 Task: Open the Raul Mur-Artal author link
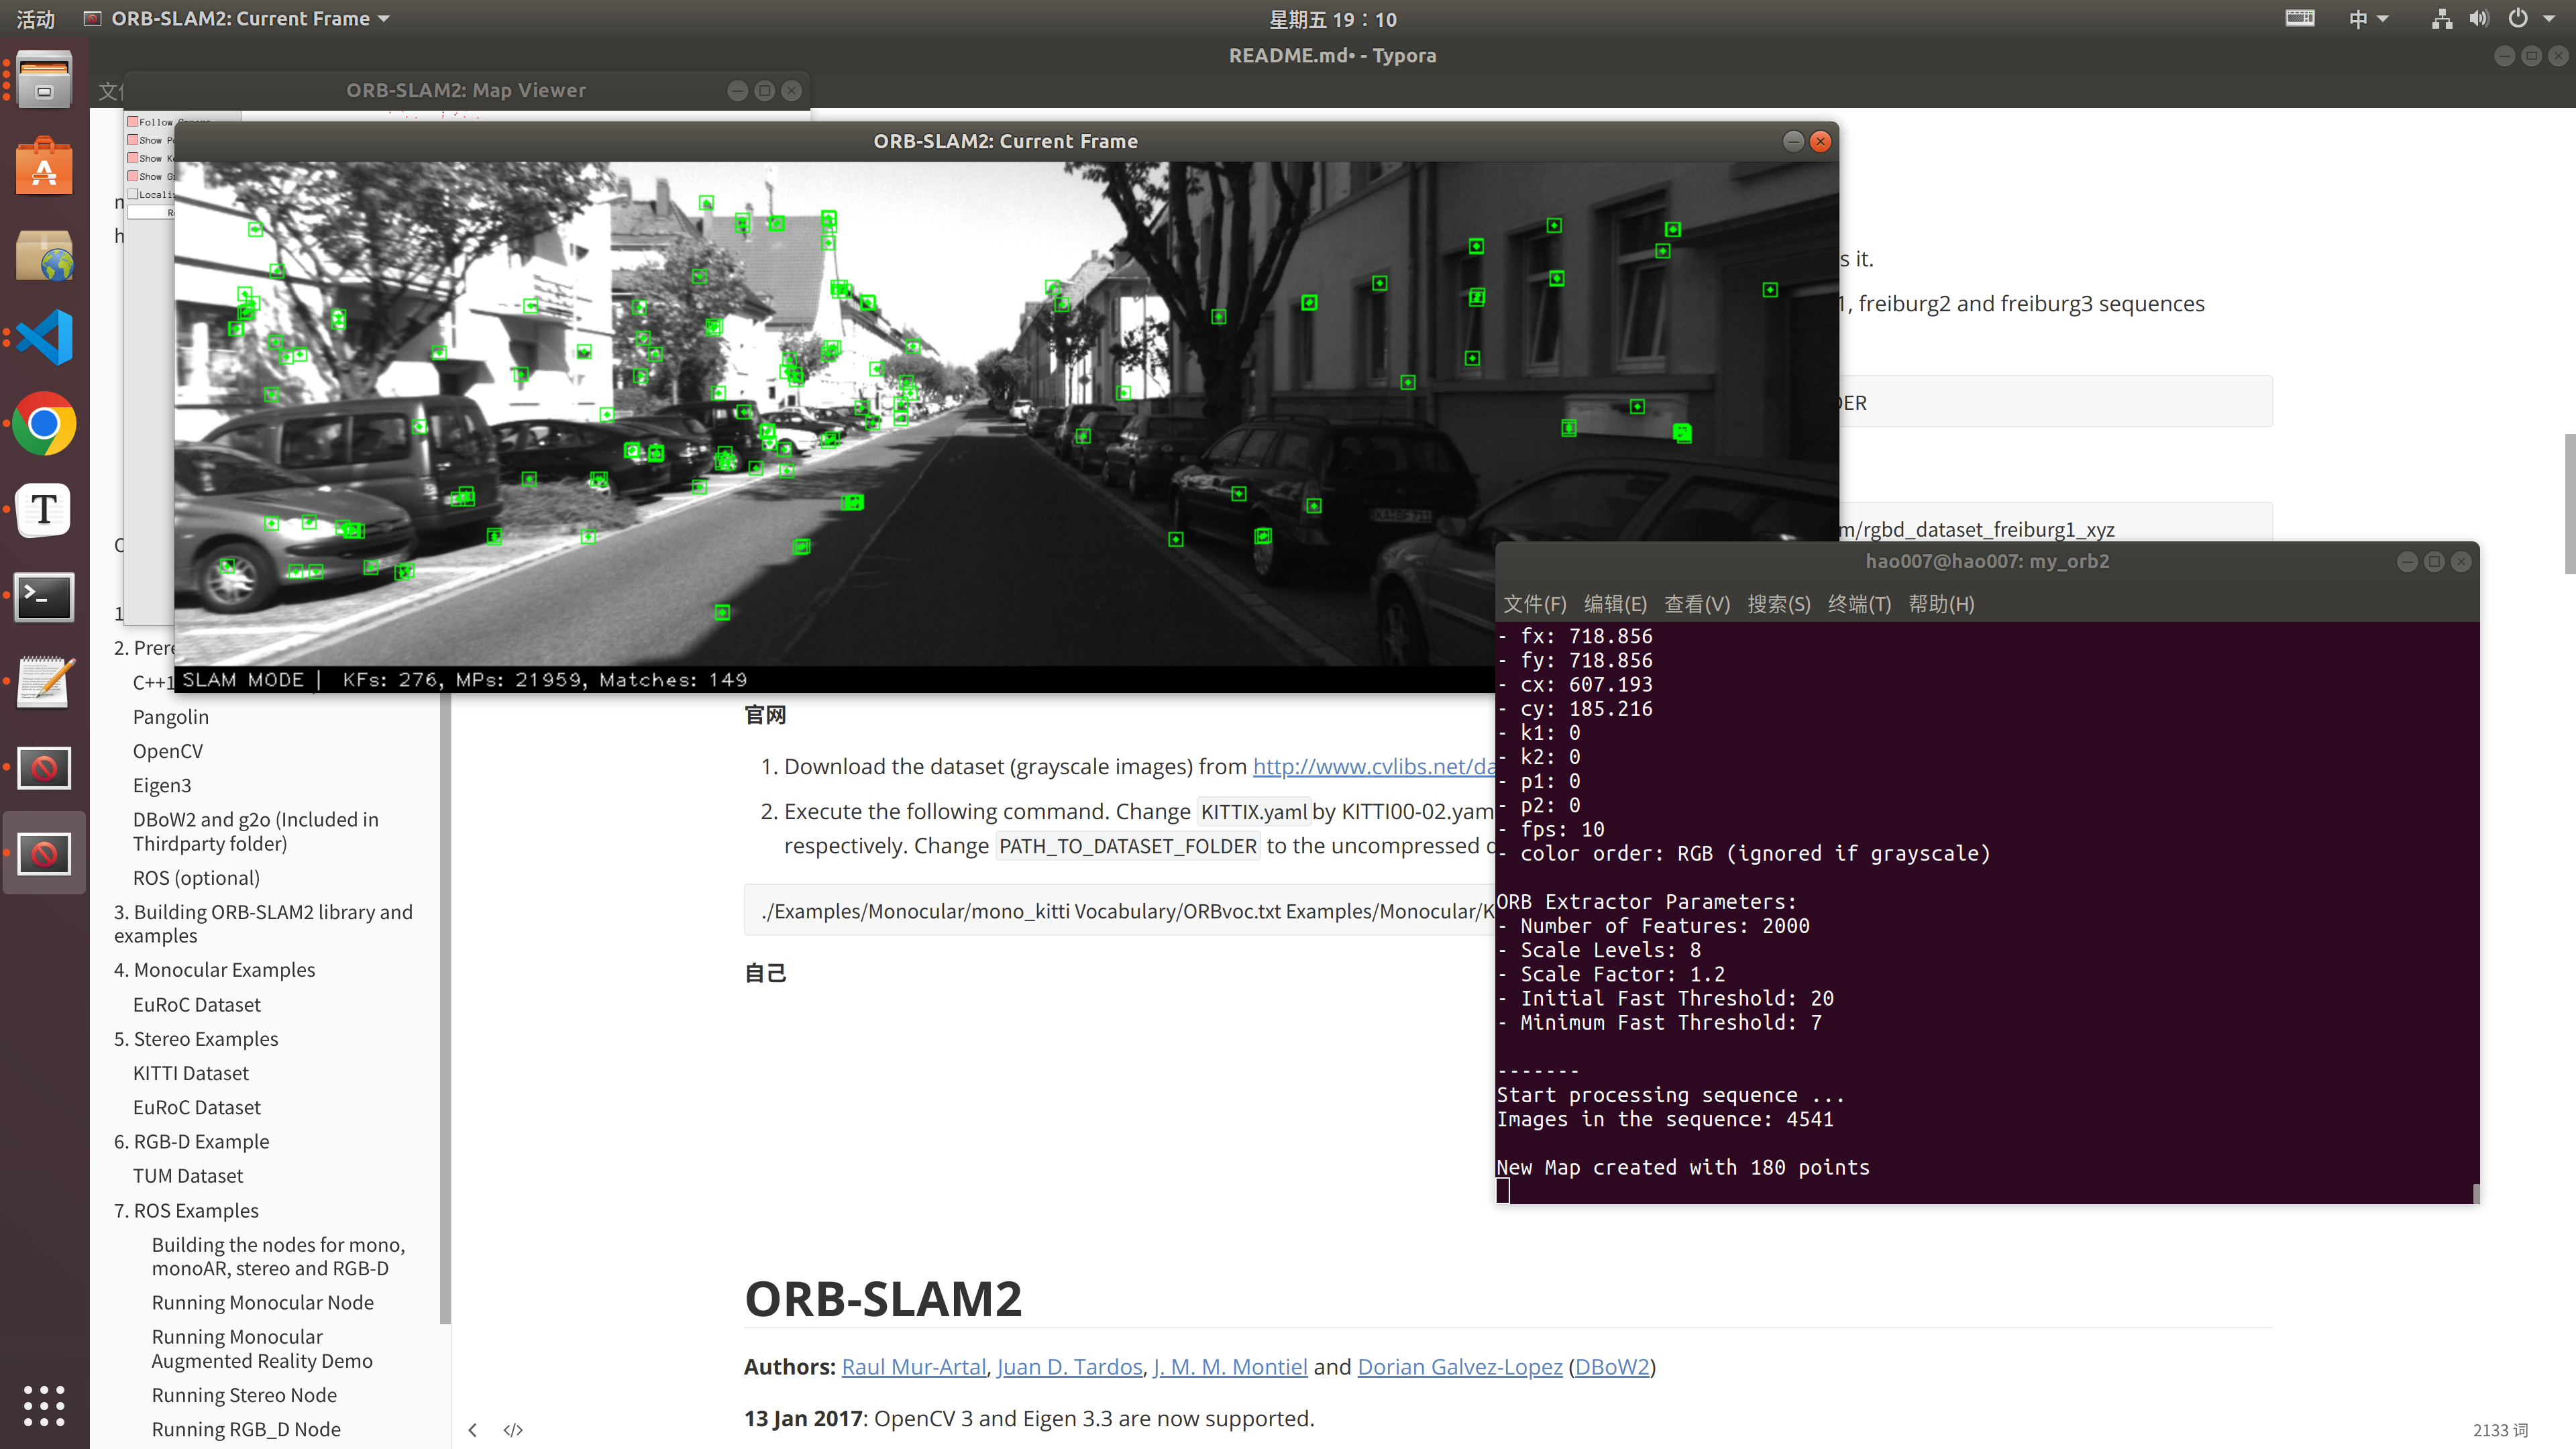pos(913,1366)
